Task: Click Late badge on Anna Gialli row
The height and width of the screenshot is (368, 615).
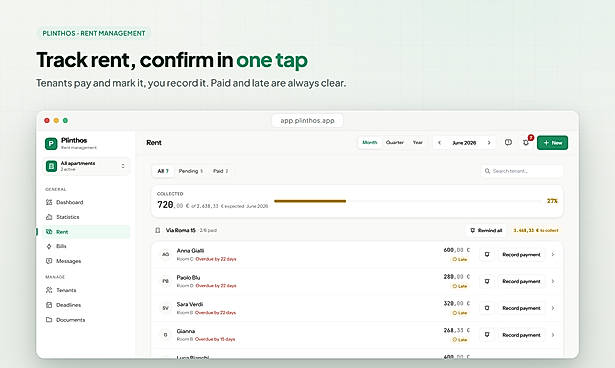Action: pyautogui.click(x=460, y=259)
